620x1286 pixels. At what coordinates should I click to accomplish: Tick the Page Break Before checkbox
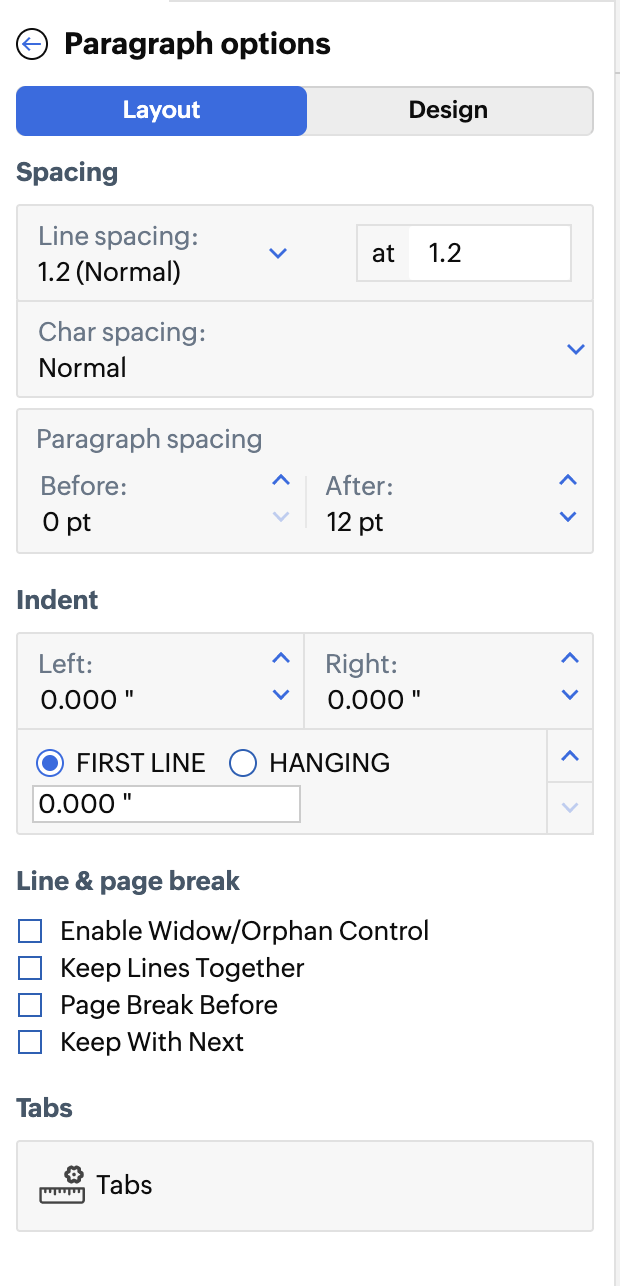click(31, 1005)
